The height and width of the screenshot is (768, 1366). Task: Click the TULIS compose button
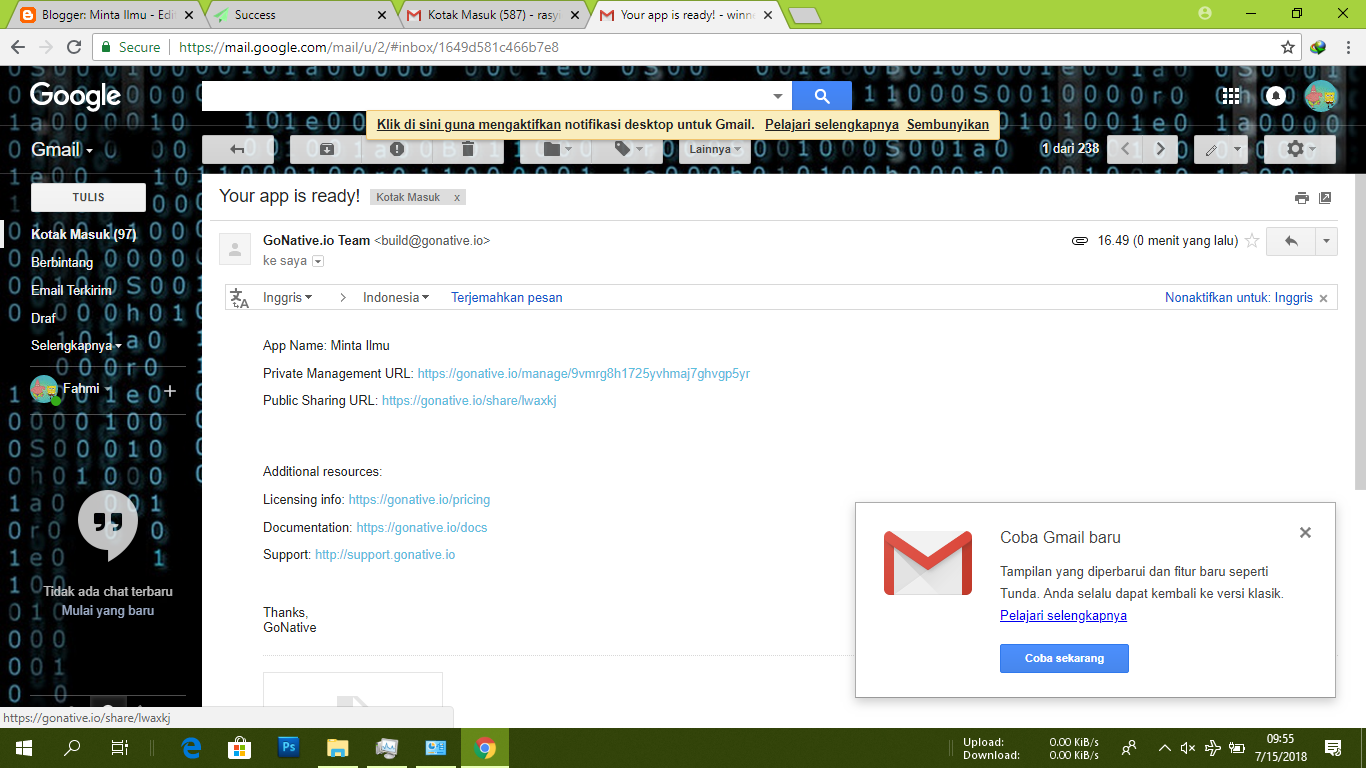pos(88,197)
